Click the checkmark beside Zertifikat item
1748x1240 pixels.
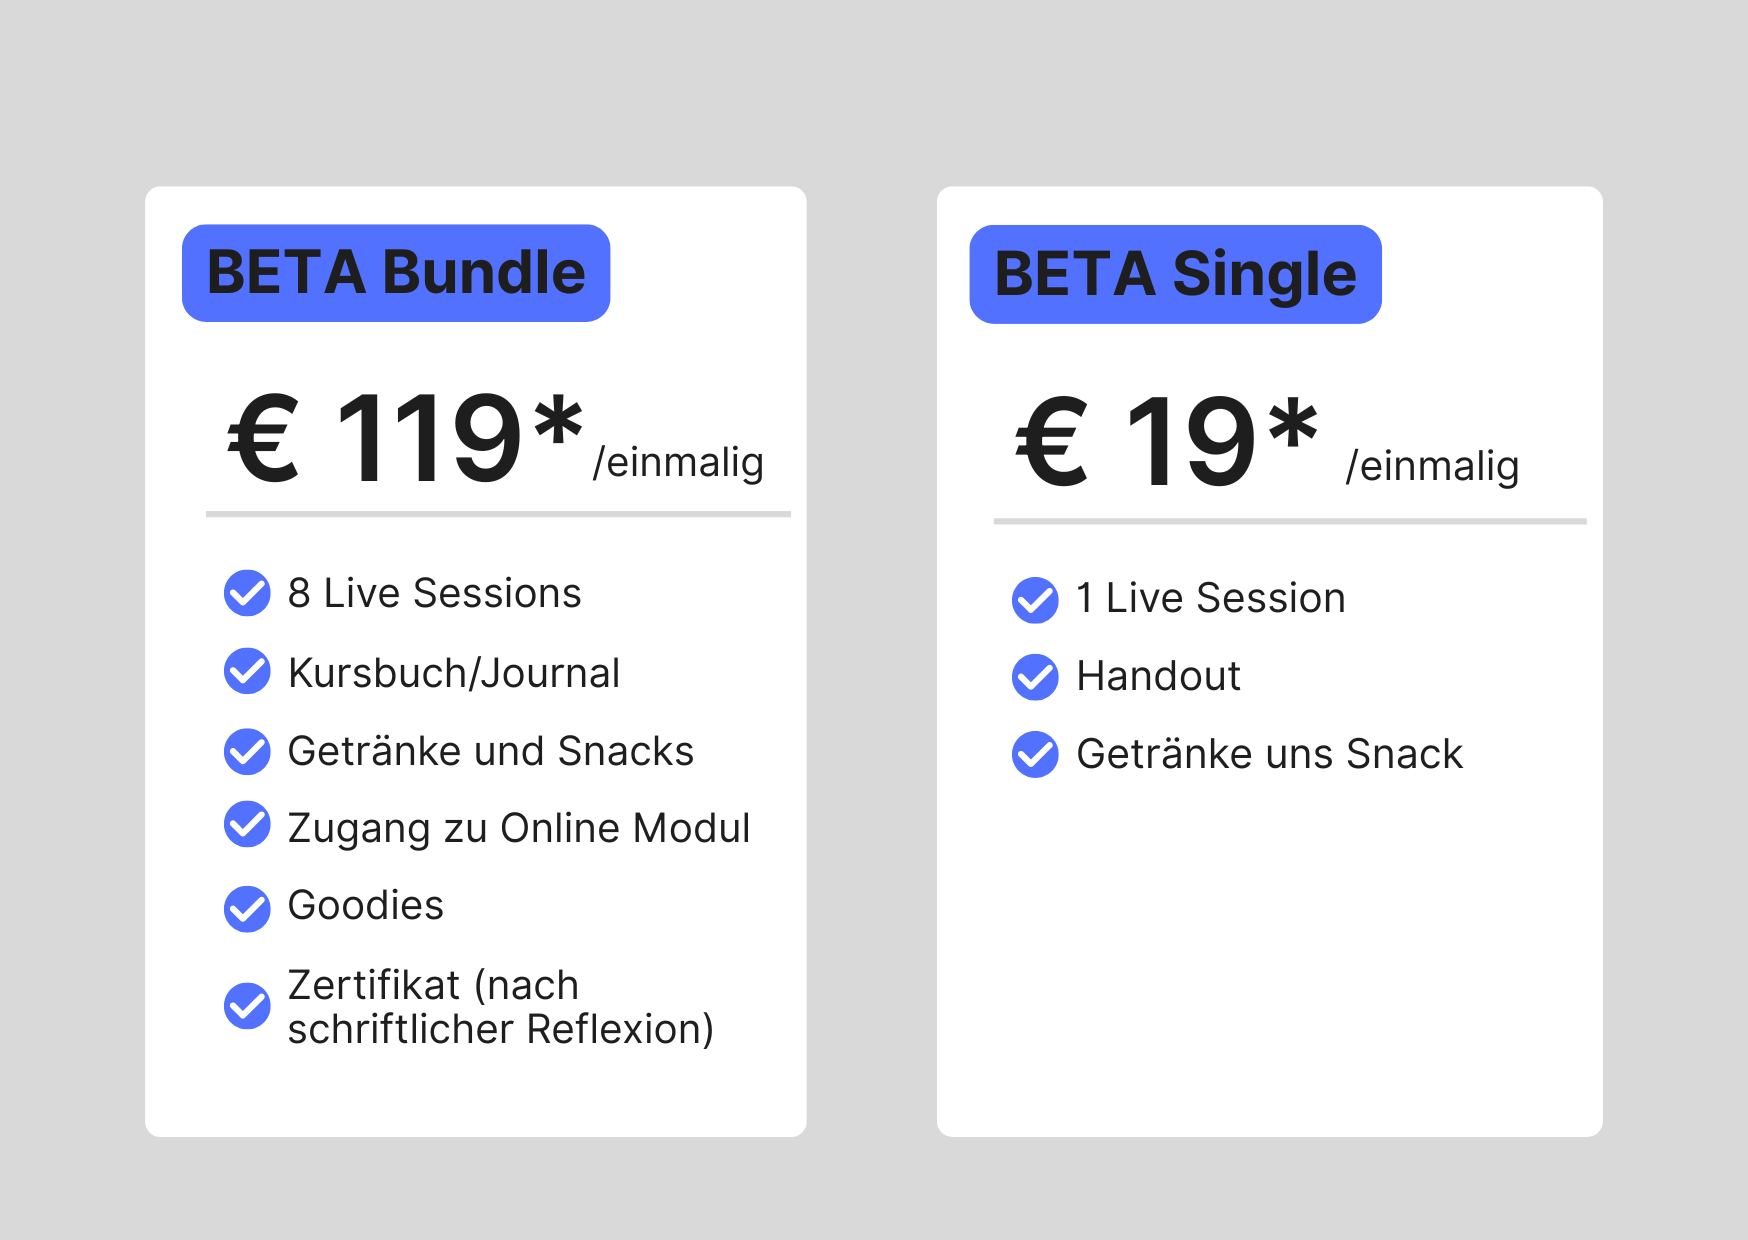(247, 1006)
